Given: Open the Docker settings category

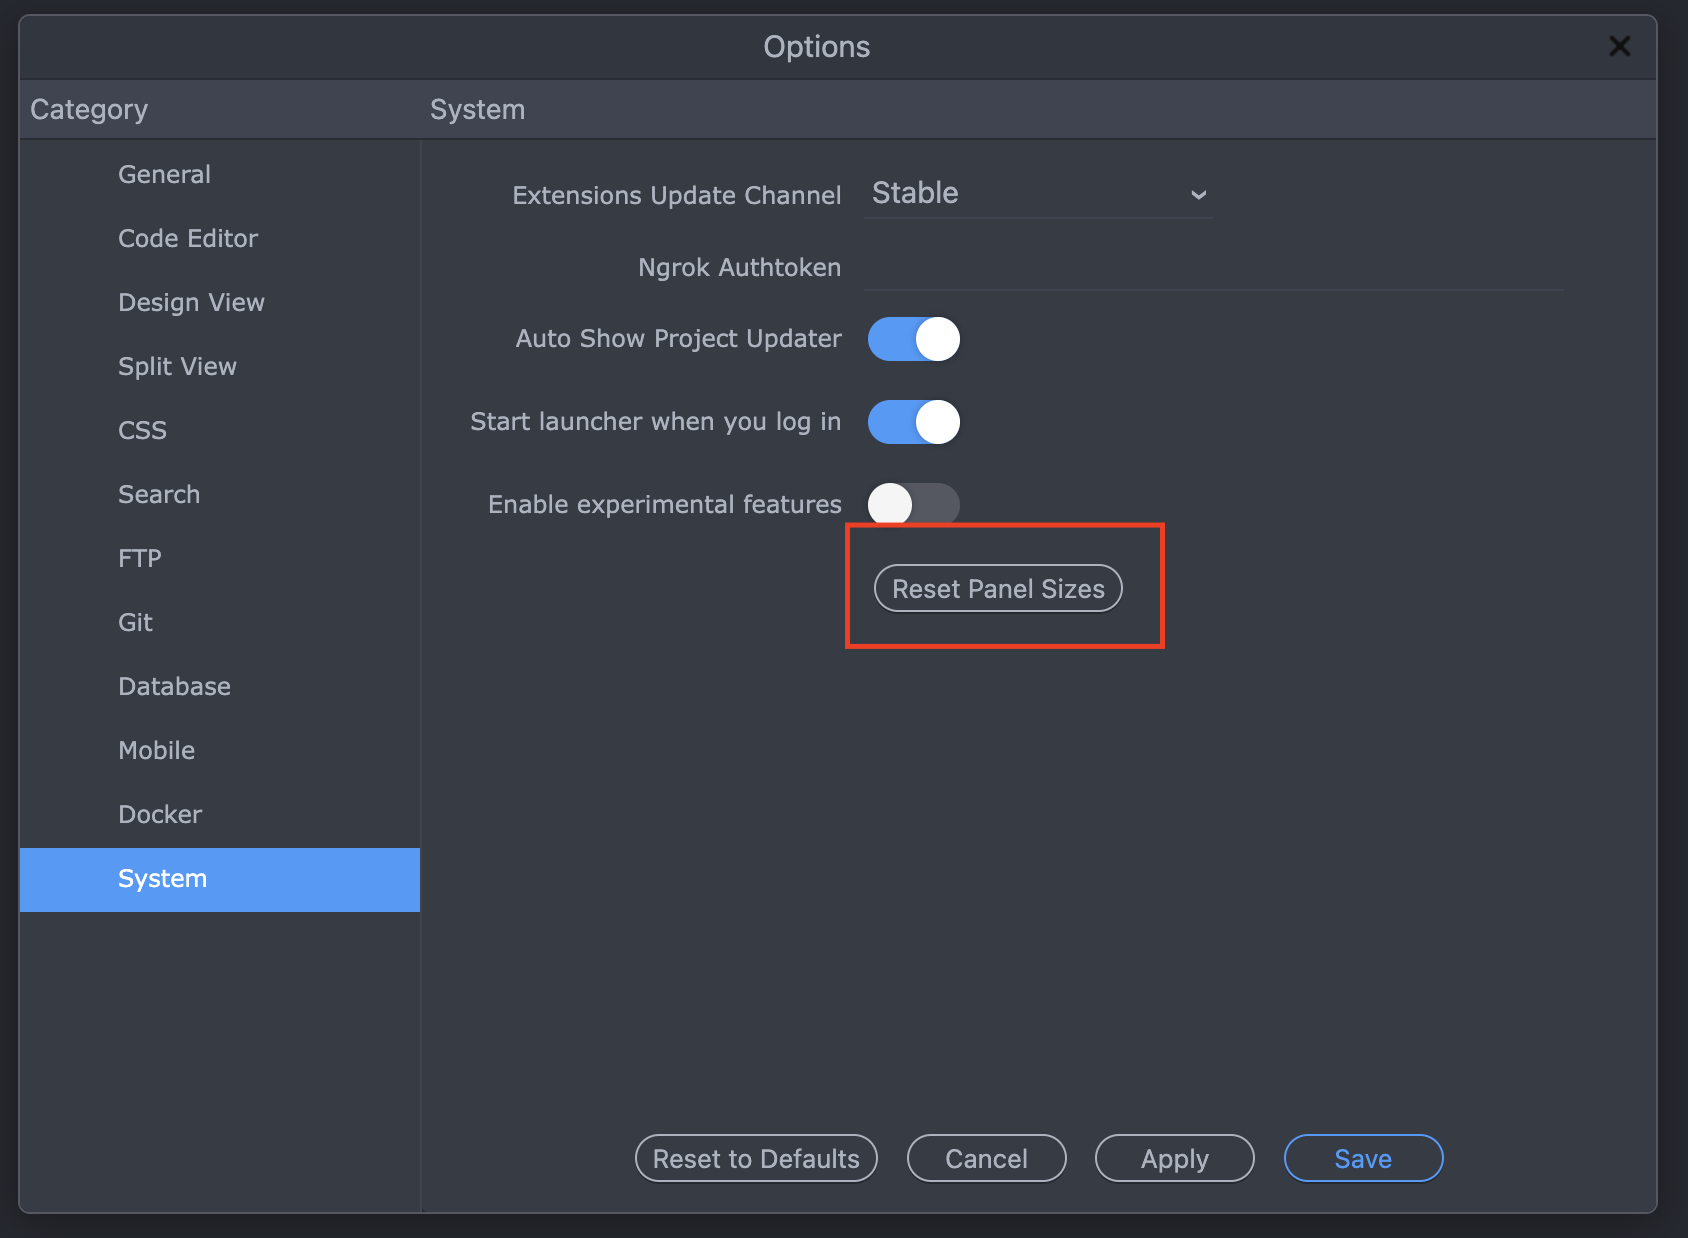Looking at the screenshot, I should point(160,815).
